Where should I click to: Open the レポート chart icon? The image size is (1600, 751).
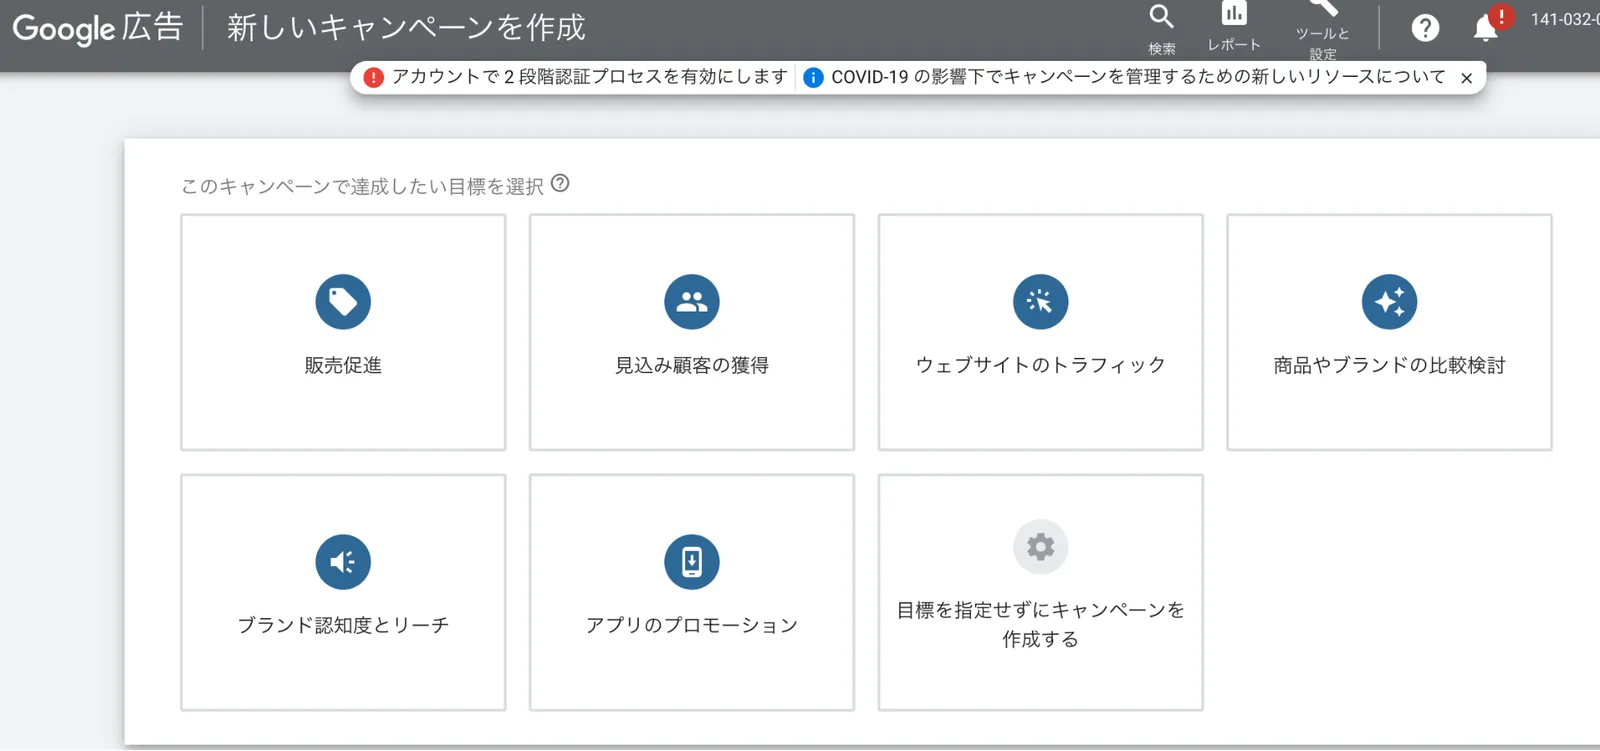(x=1234, y=13)
